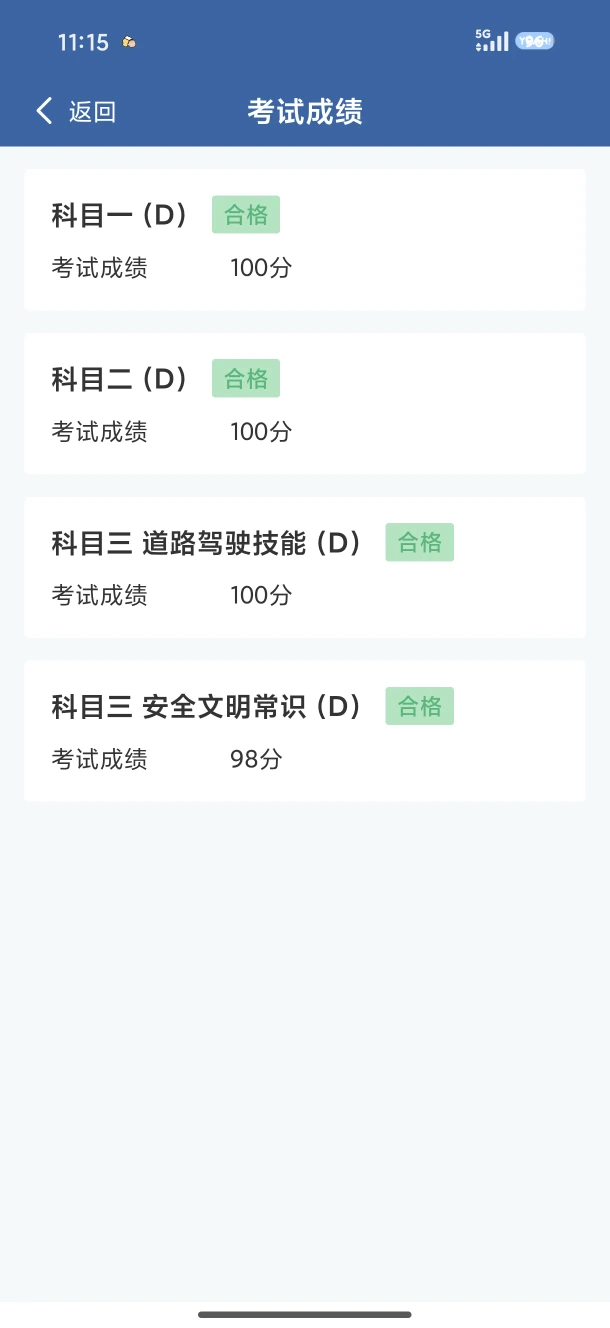Tap the 5G signal strength icon

(492, 41)
